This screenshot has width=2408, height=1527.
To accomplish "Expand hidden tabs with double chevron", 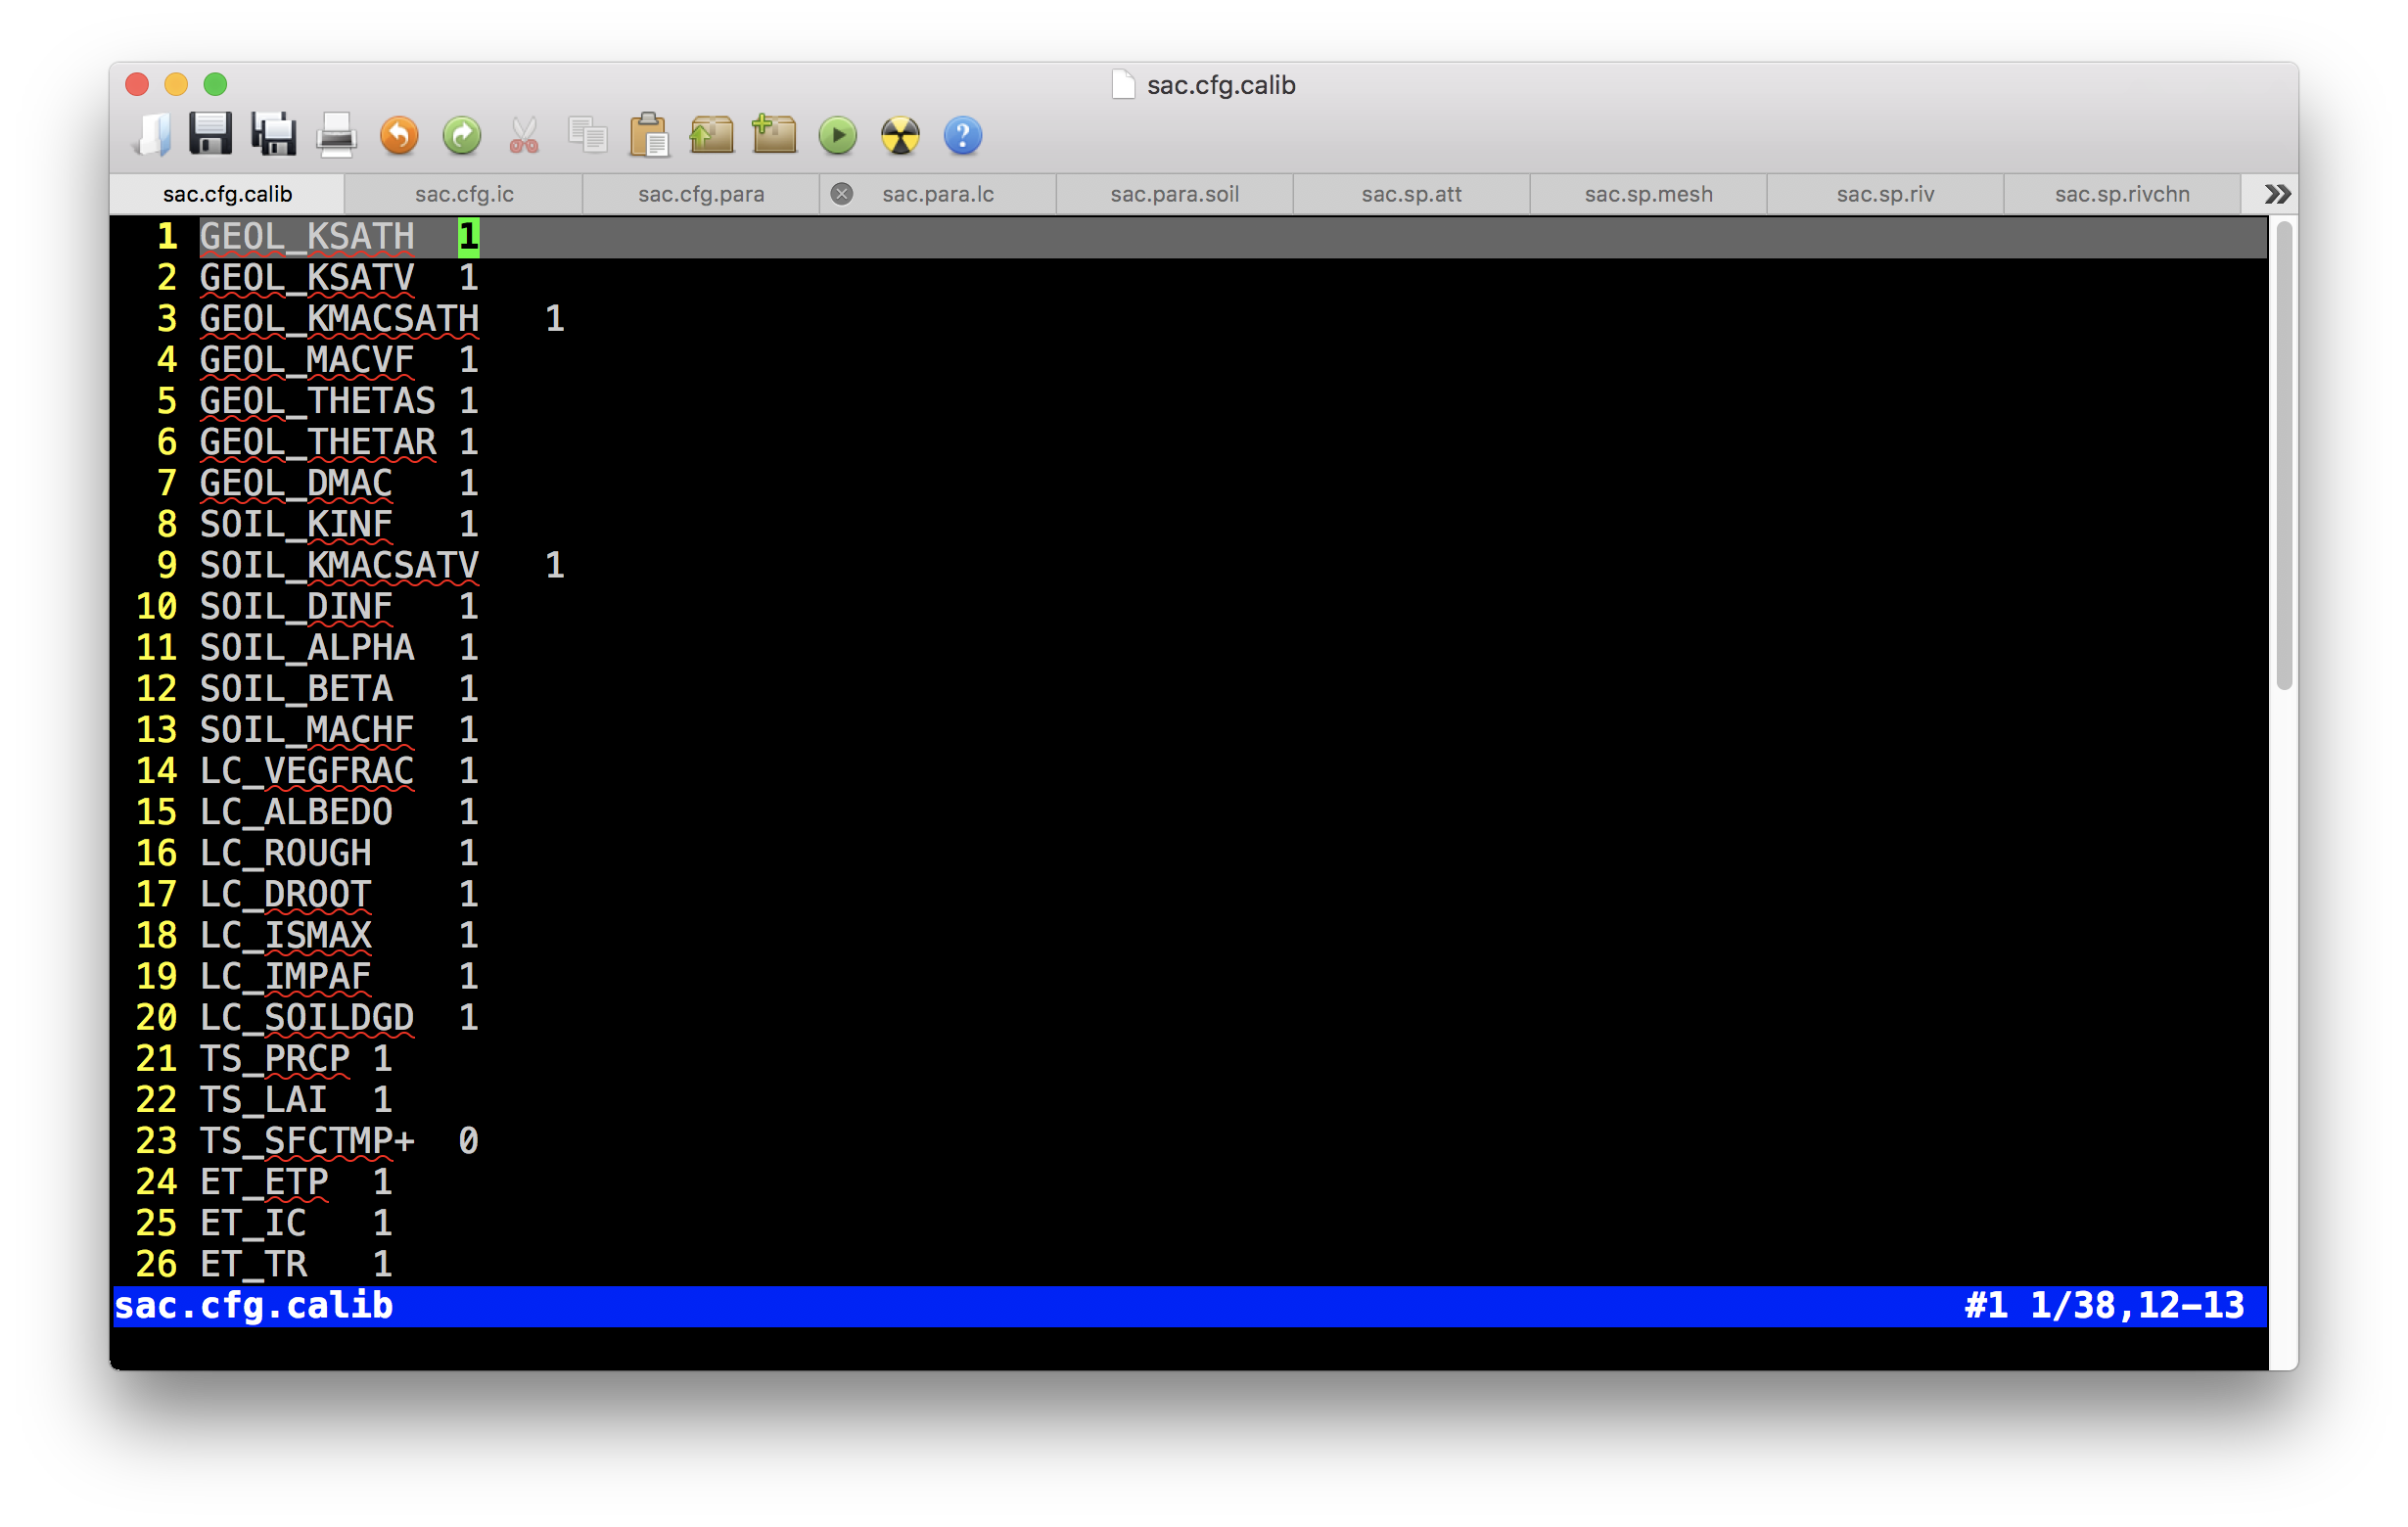I will 2277,194.
